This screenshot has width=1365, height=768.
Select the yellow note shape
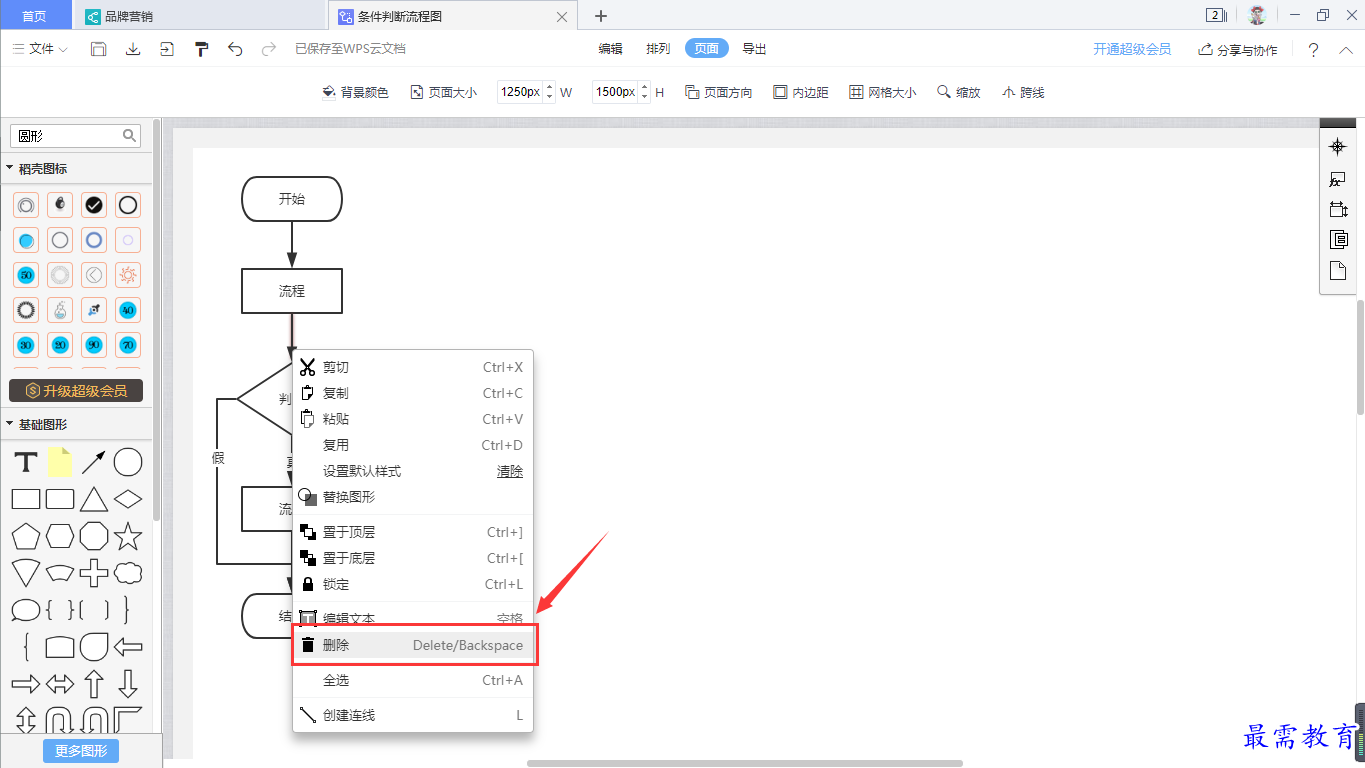coord(60,462)
